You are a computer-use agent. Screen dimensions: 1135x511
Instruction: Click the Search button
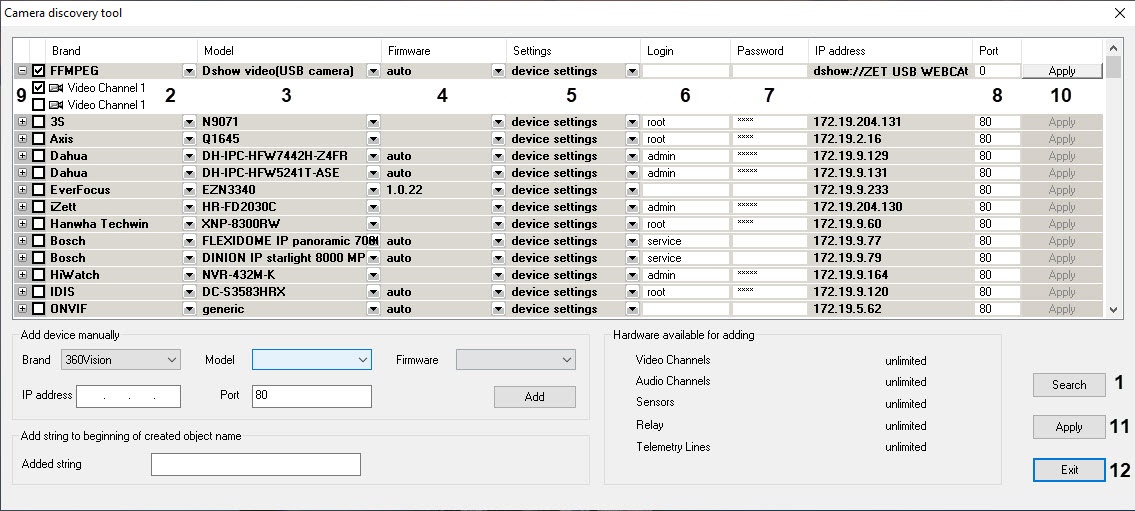[x=1068, y=385]
